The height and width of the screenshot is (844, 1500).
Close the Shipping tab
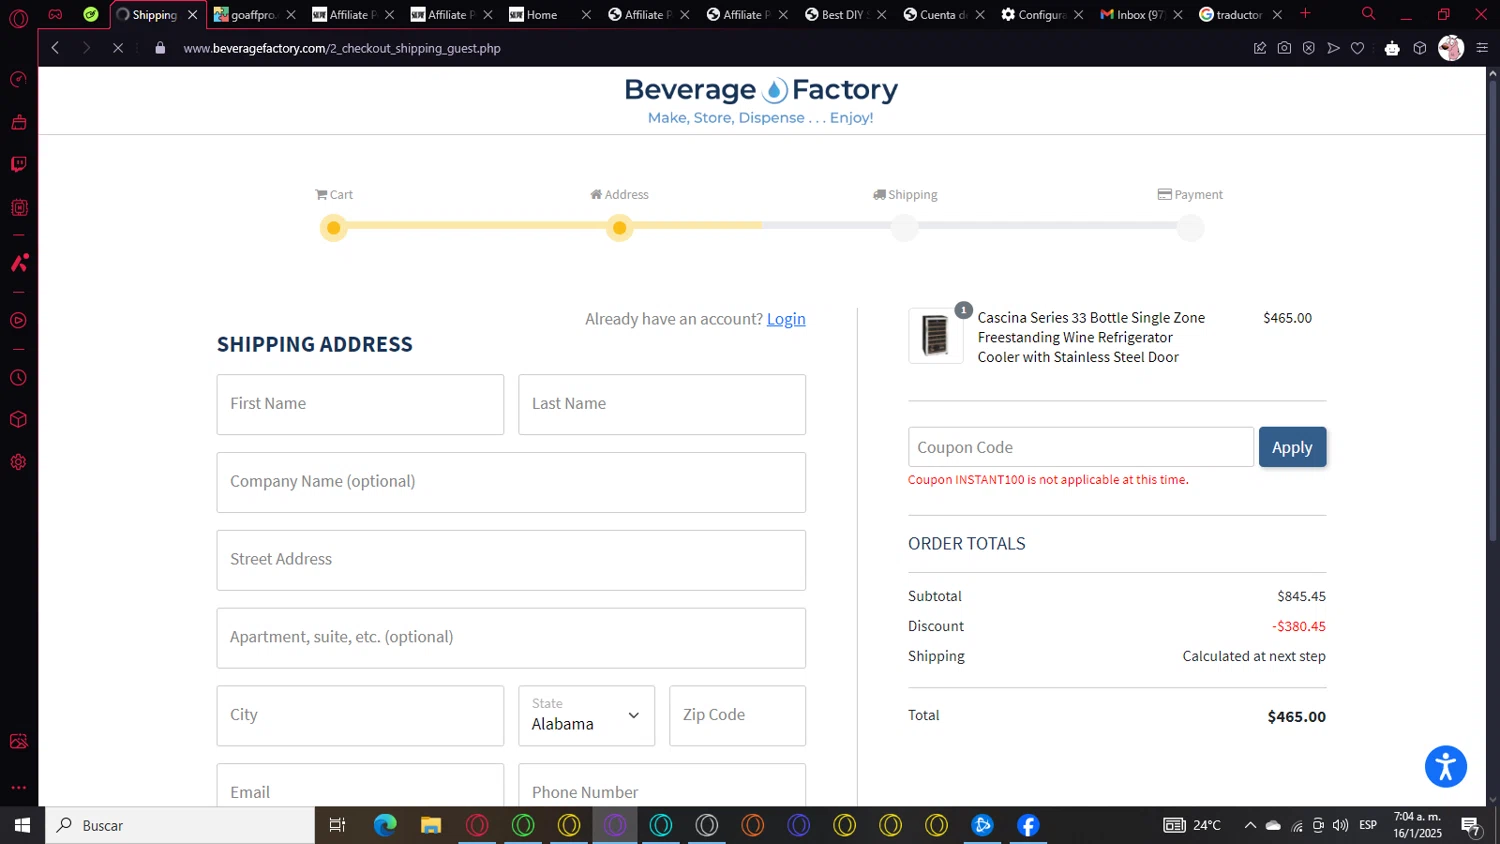pos(193,15)
